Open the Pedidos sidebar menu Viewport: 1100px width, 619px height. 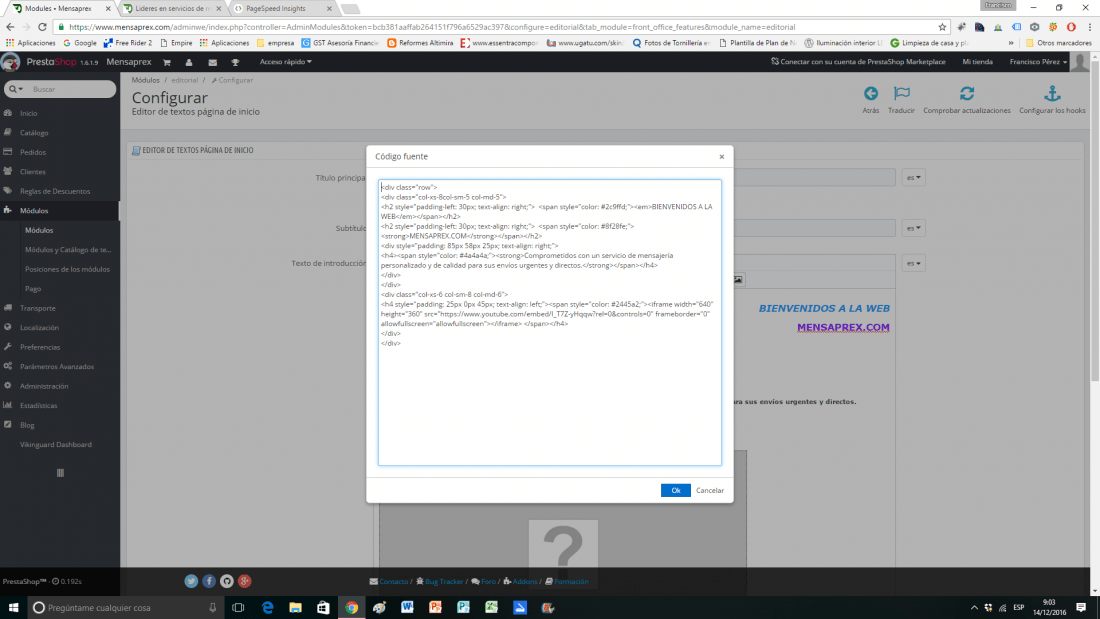click(x=32, y=152)
